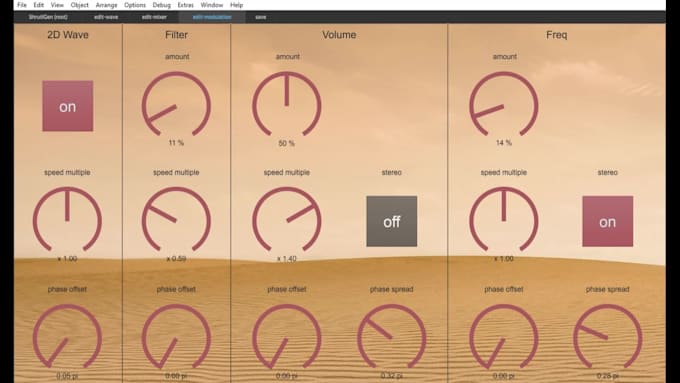Click the Freq phase spread knob
This screenshot has height=383, width=680.
[x=608, y=337]
